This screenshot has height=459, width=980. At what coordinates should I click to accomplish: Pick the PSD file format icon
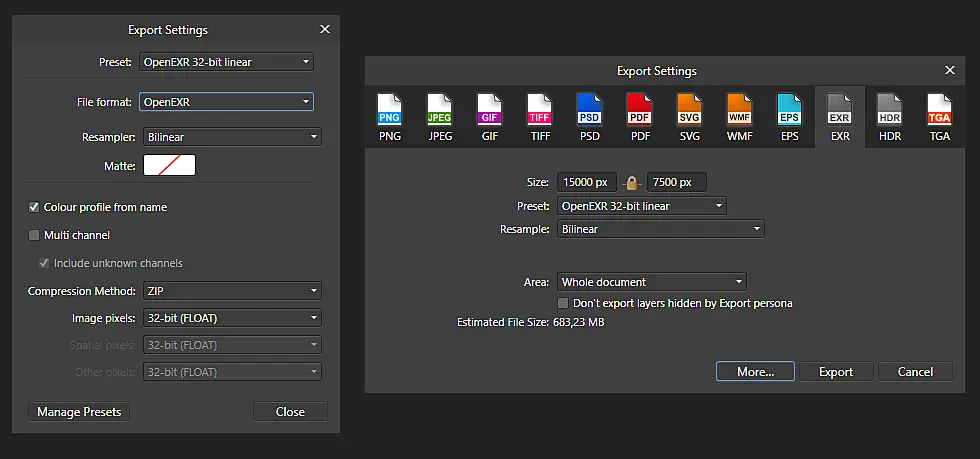[x=589, y=110]
